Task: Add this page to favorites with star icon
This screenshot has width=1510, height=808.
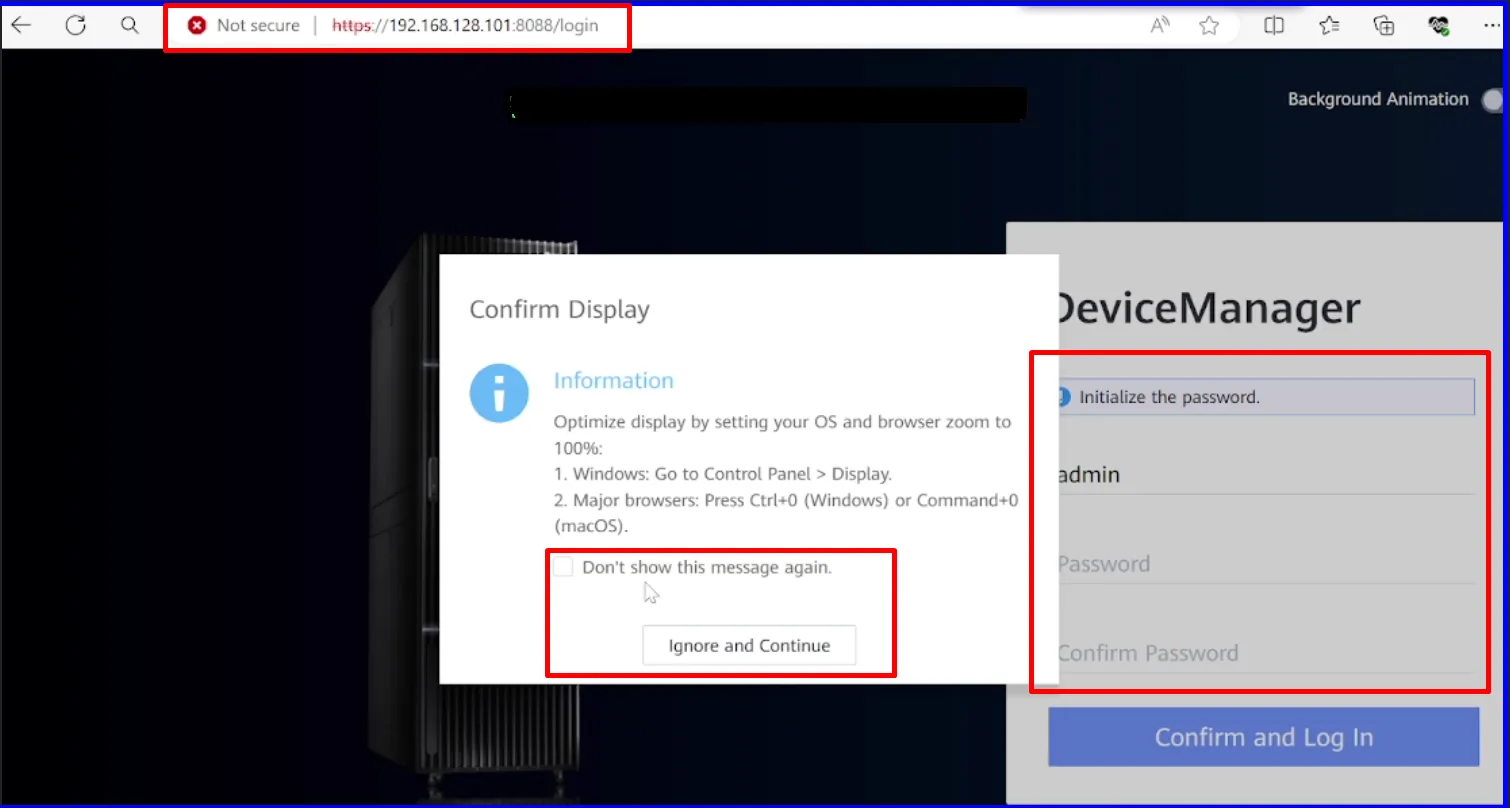Action: coord(1209,26)
